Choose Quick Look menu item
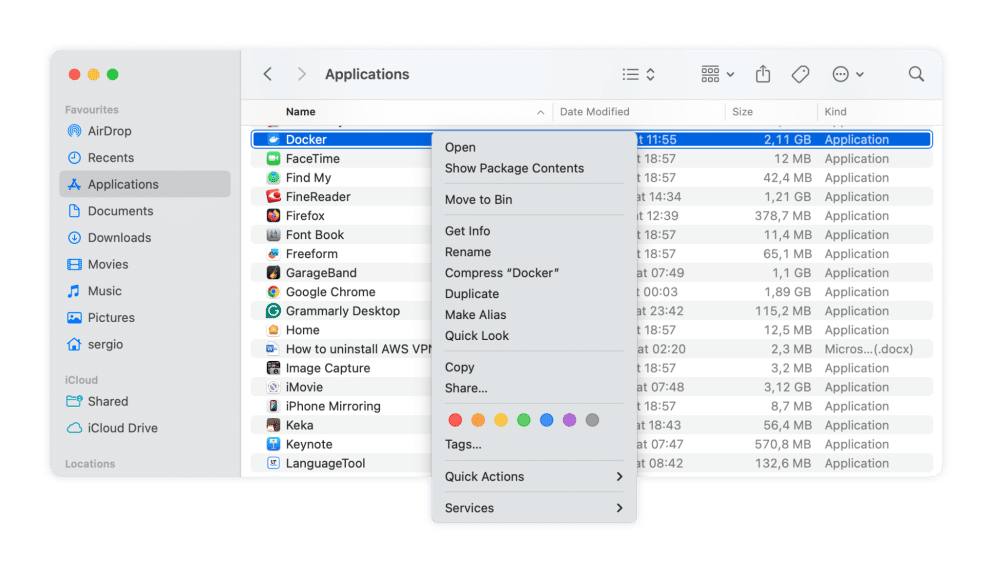 (534, 335)
